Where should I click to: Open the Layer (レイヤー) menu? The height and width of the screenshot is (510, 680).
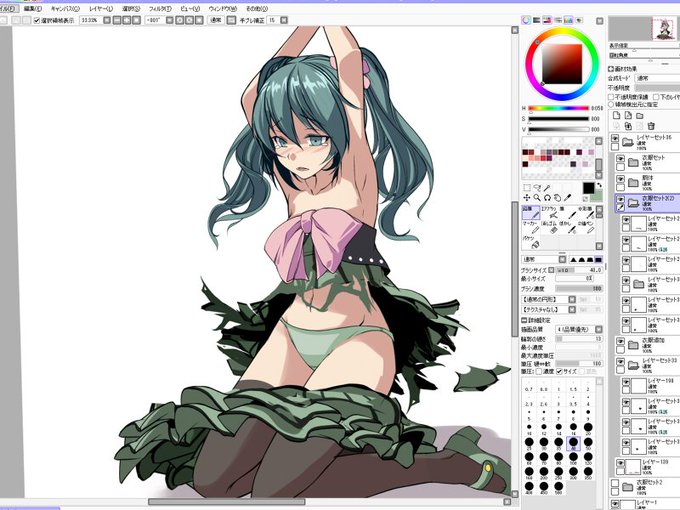[101, 9]
